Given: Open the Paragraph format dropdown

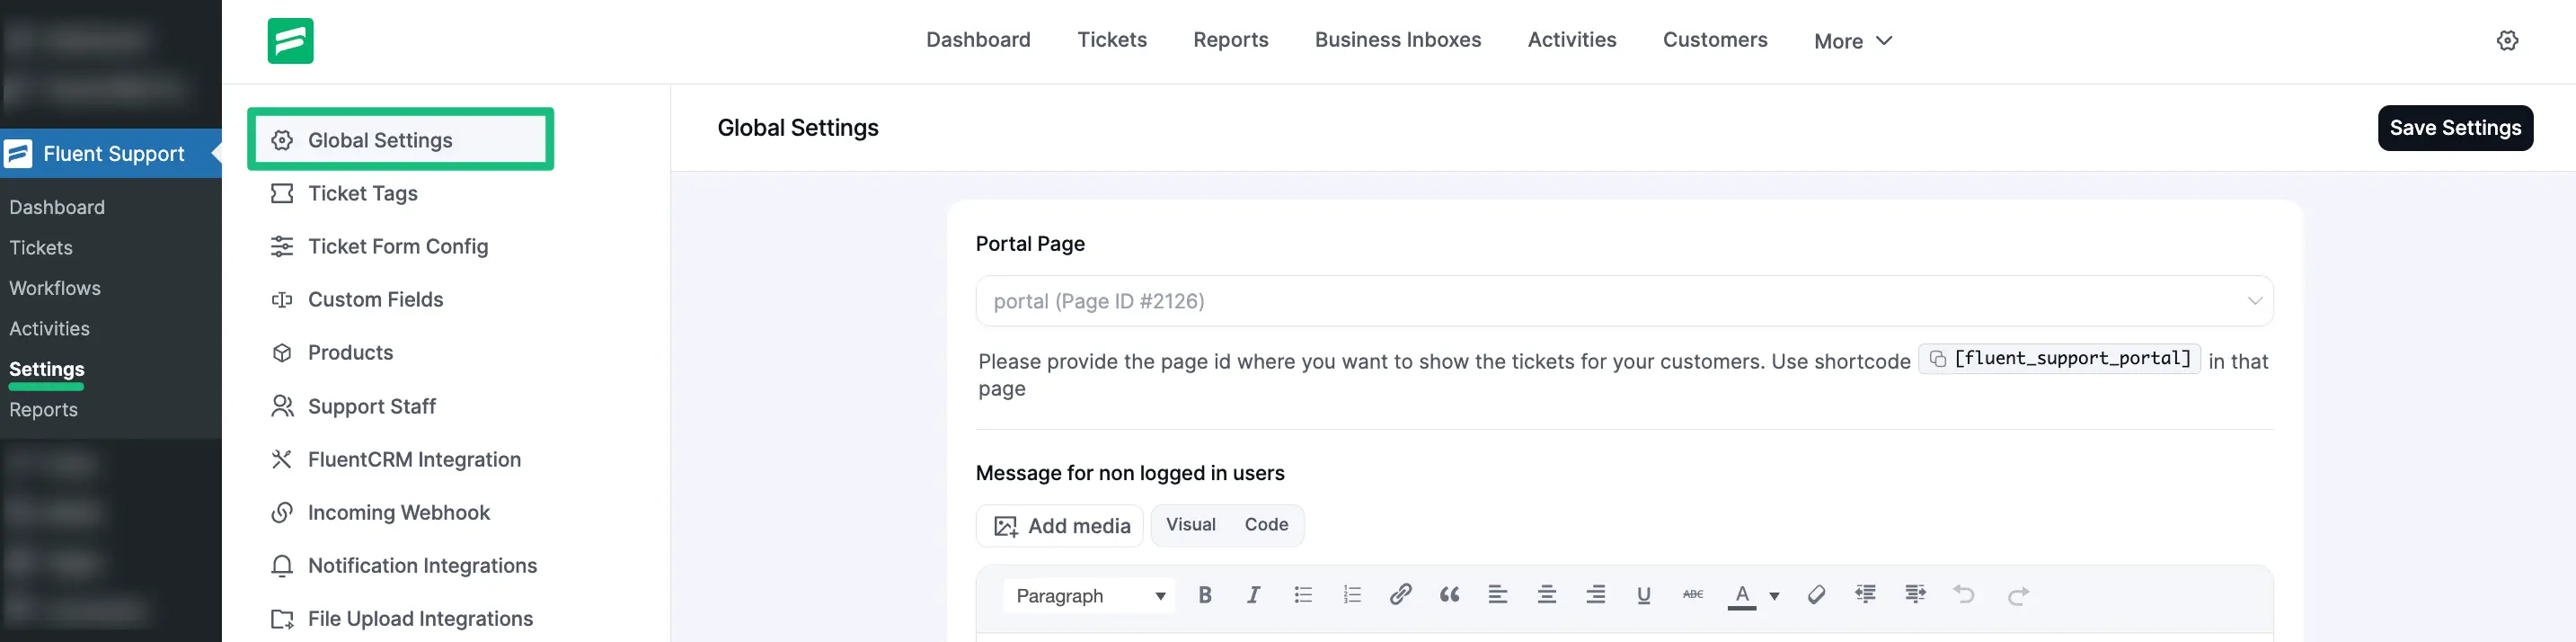Looking at the screenshot, I should [x=1089, y=595].
